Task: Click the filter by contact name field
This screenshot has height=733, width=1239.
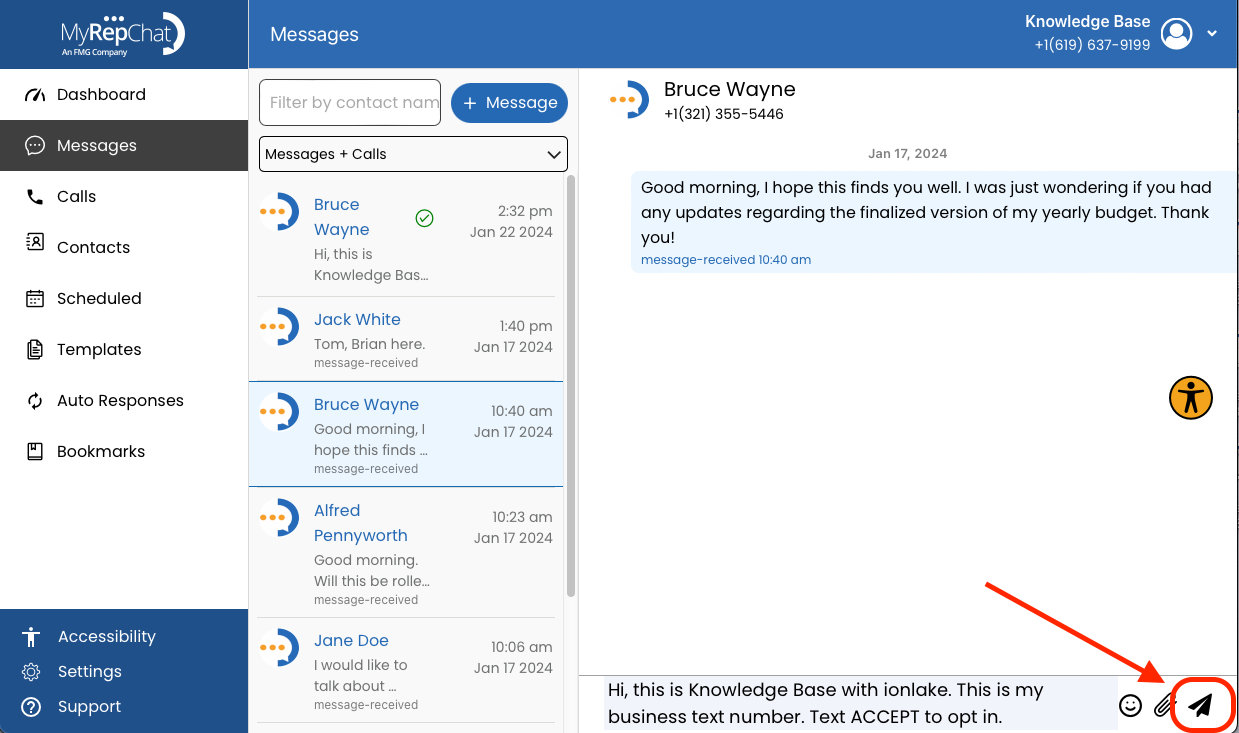Action: (x=349, y=102)
